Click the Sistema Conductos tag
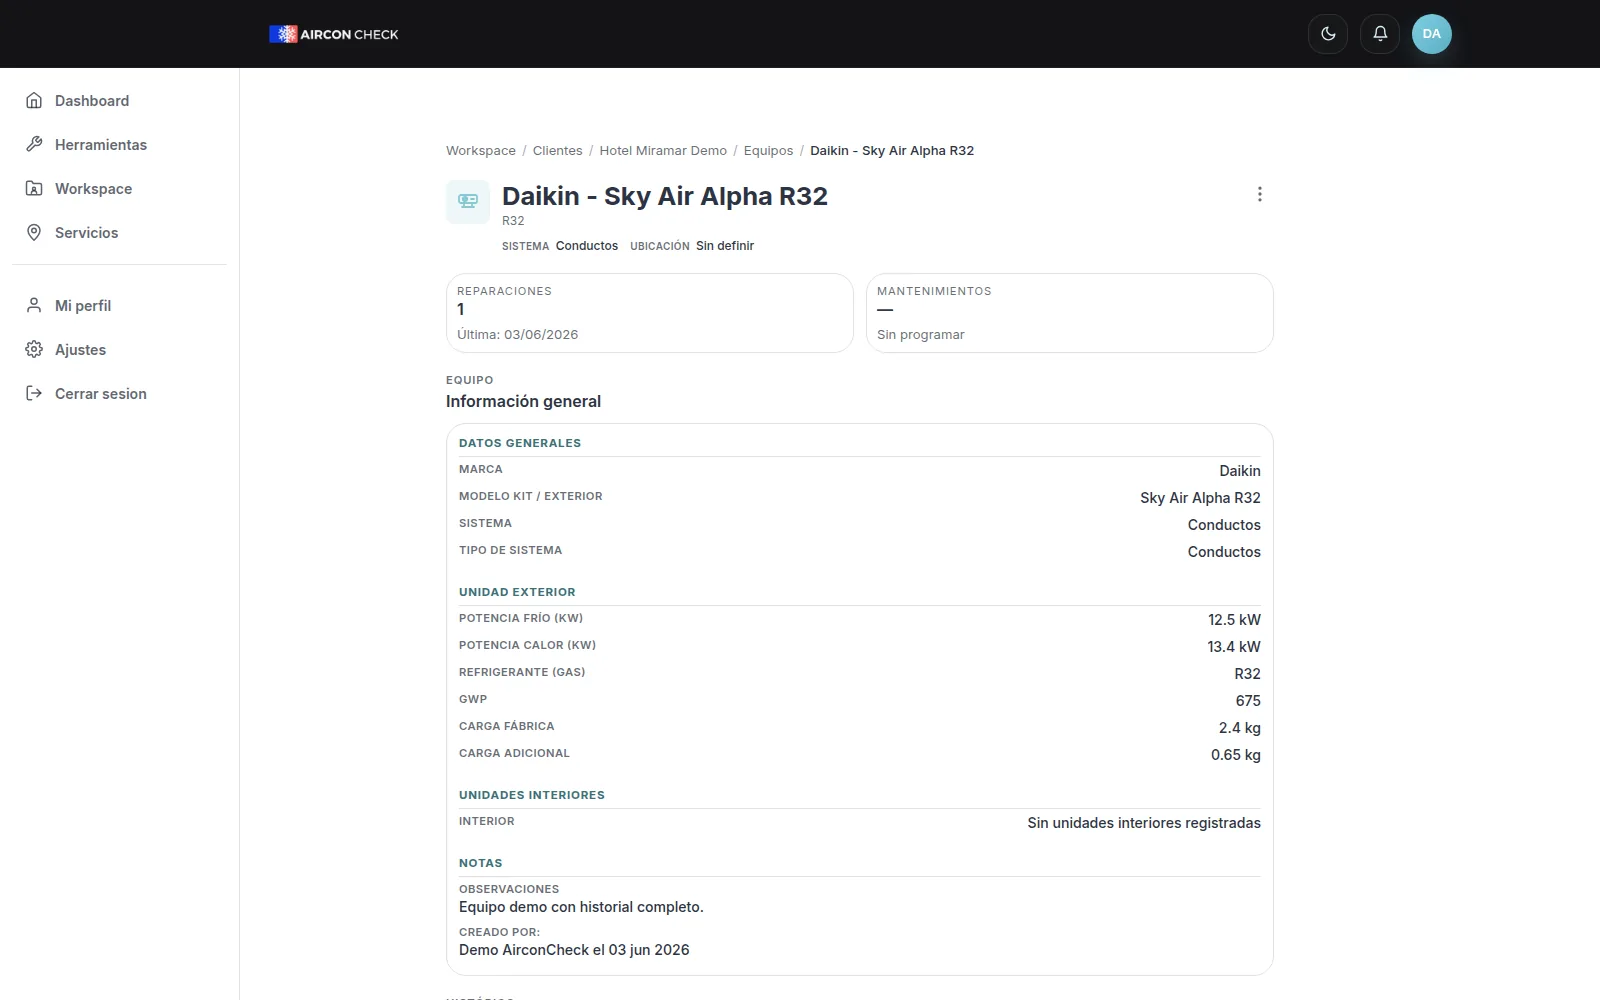The height and width of the screenshot is (1000, 1600). [560, 246]
